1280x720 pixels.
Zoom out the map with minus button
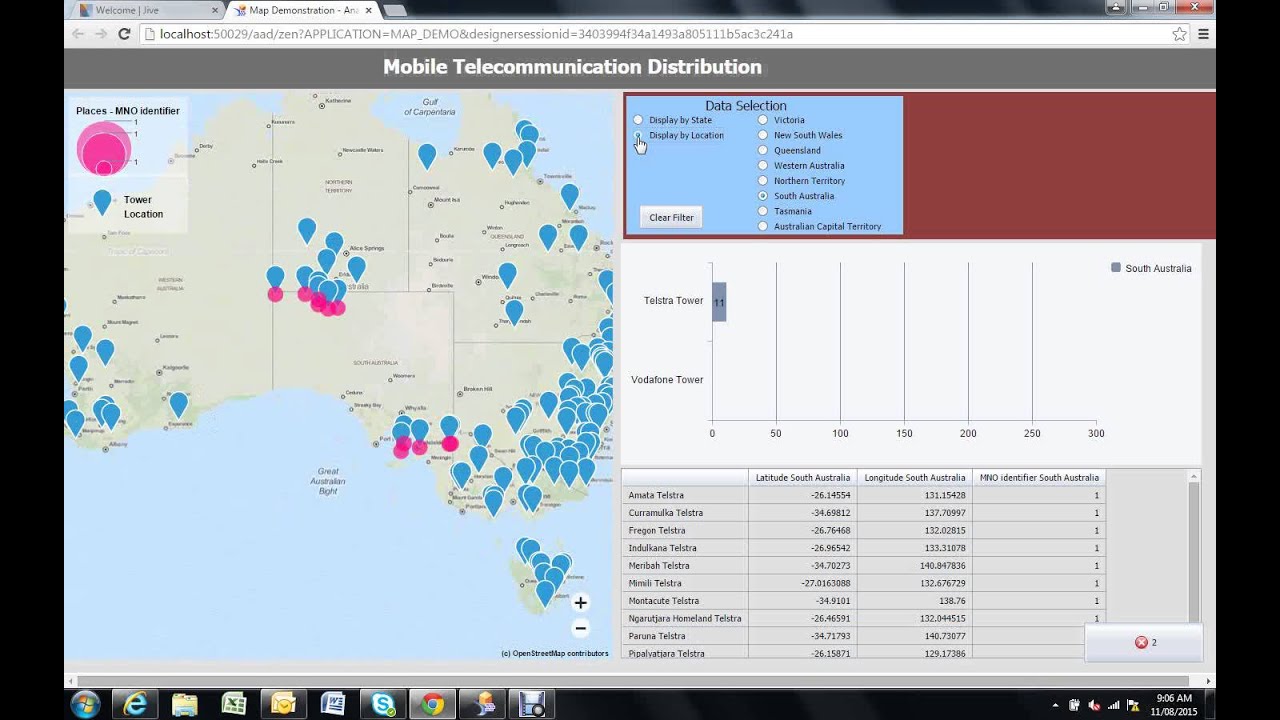[x=580, y=628]
